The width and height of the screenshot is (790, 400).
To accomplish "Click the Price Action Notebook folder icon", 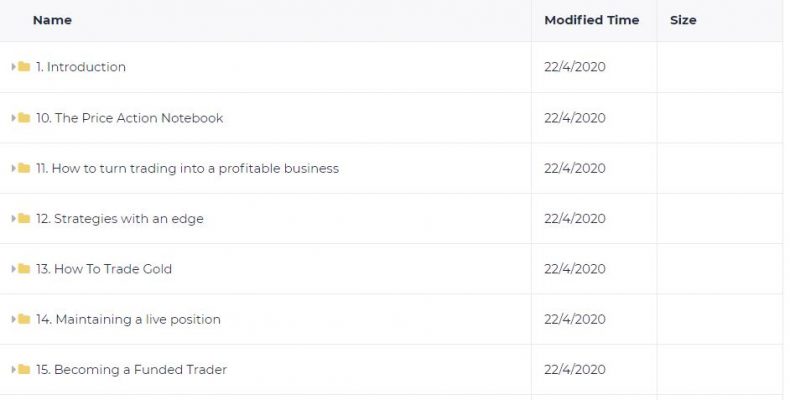I will (24, 118).
